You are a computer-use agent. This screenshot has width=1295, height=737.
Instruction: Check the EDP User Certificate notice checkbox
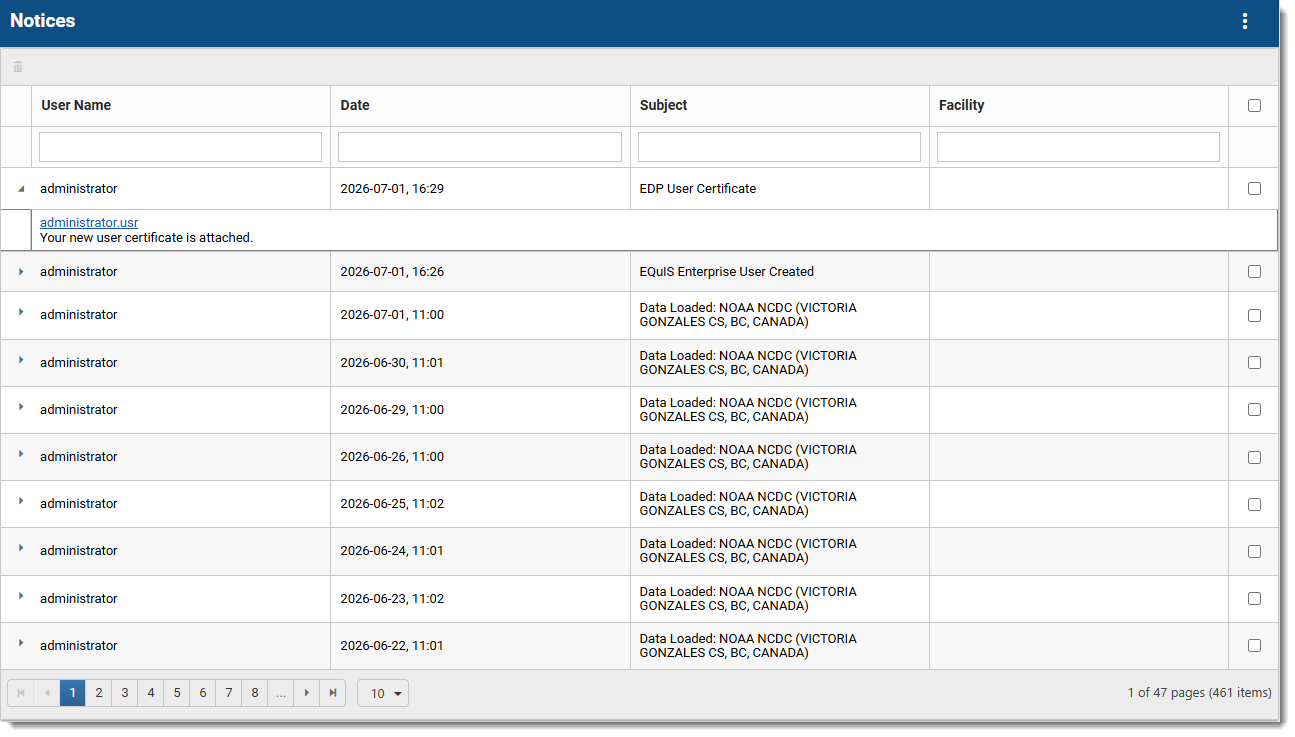point(1254,189)
